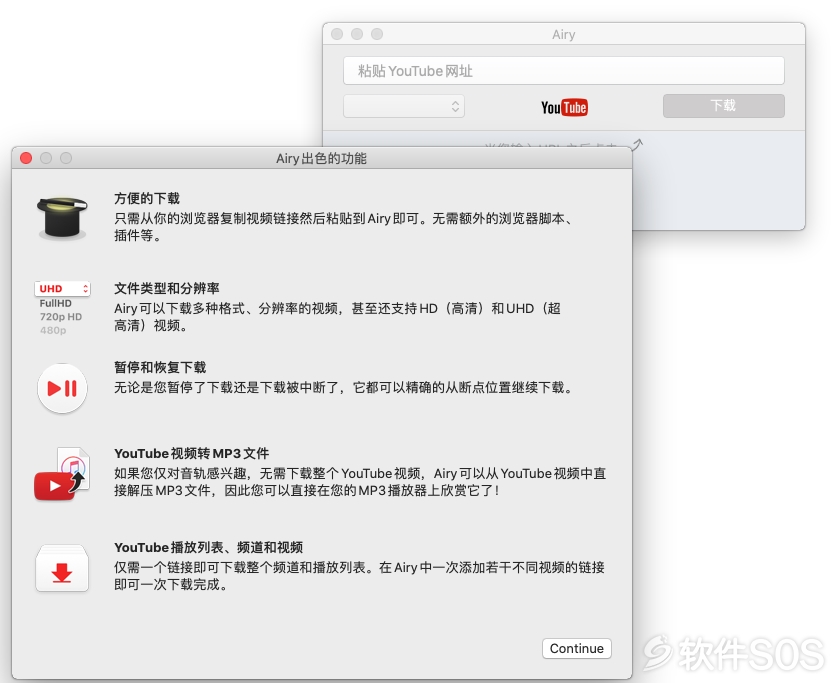
Task: Click the description starting Airy可以下载多种格式
Action: click(337, 316)
